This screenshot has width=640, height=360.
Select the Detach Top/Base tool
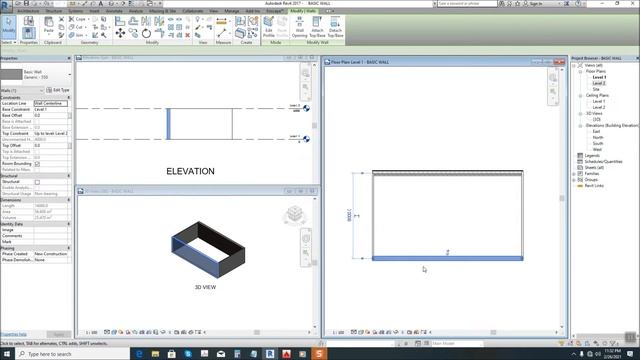click(335, 27)
